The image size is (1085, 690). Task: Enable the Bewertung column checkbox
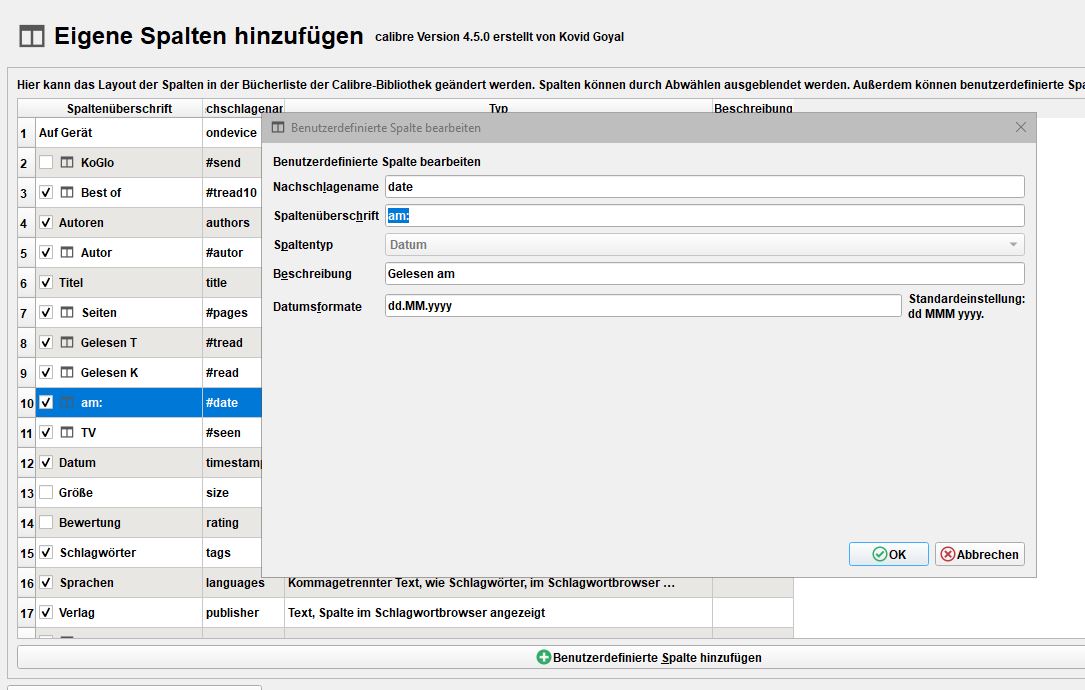point(46,522)
